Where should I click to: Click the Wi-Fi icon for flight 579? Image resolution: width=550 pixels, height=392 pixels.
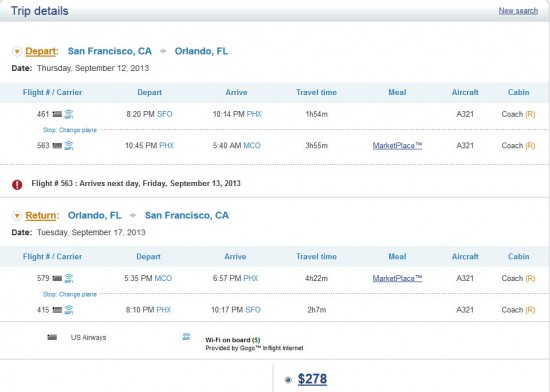69,278
